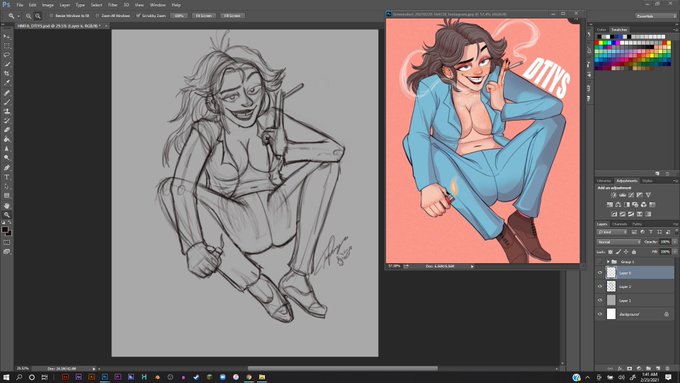Select the Brush tool
680x383 pixels.
tap(7, 102)
